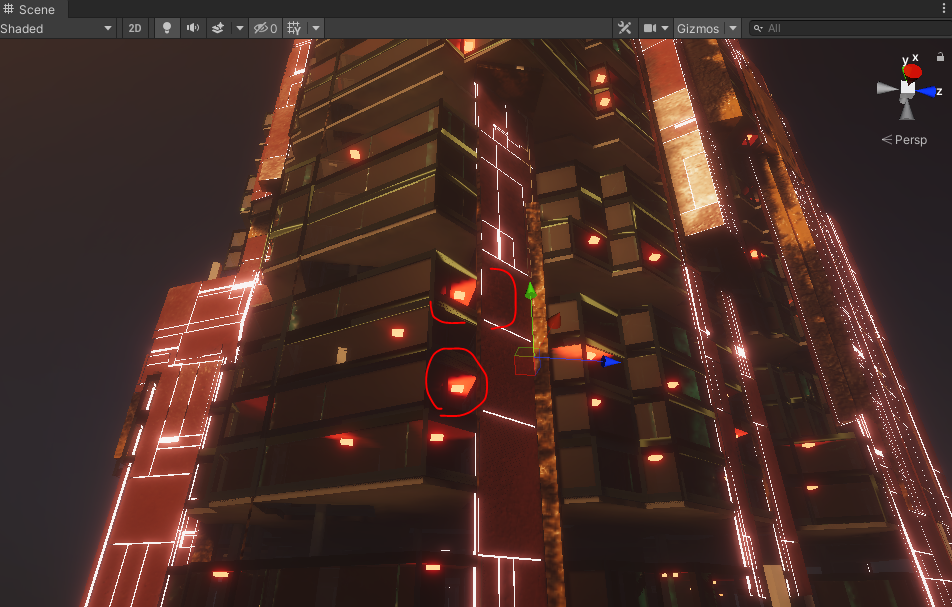Click the blue Z axis cone on orientation gizmo
952x607 pixels.
coord(930,91)
